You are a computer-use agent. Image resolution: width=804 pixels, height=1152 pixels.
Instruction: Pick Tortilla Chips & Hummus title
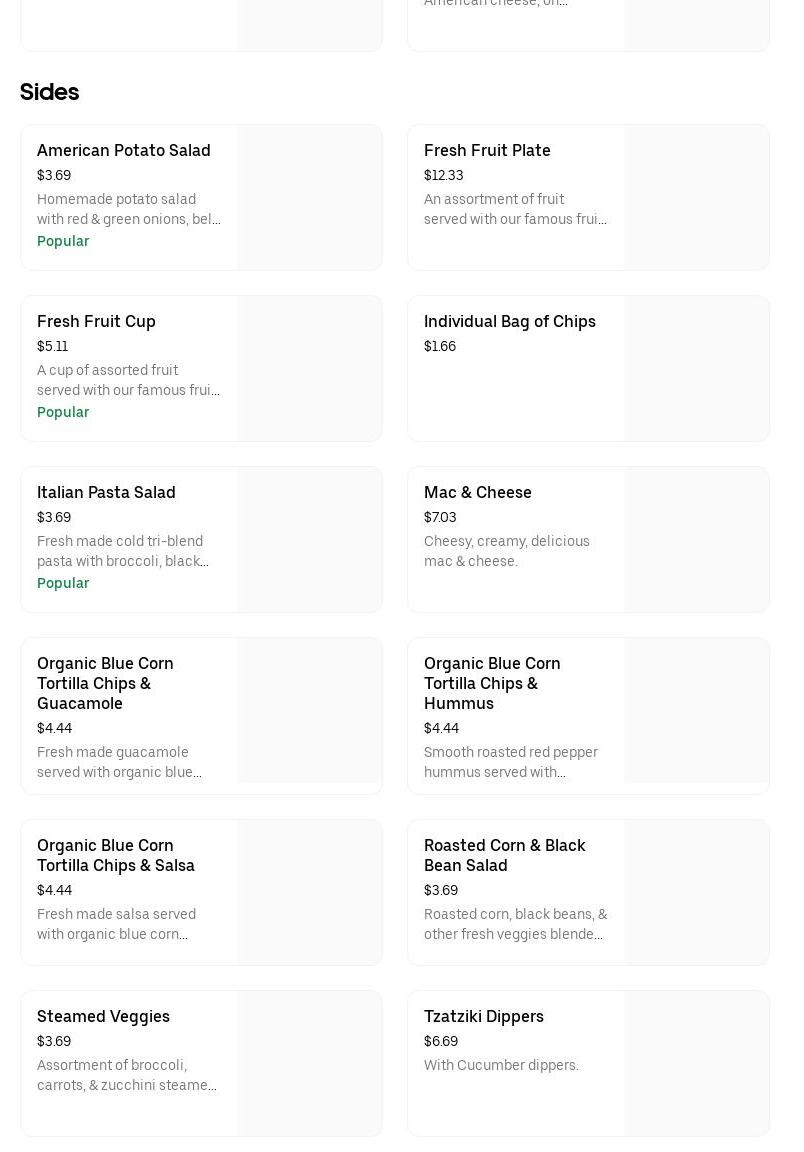492,683
